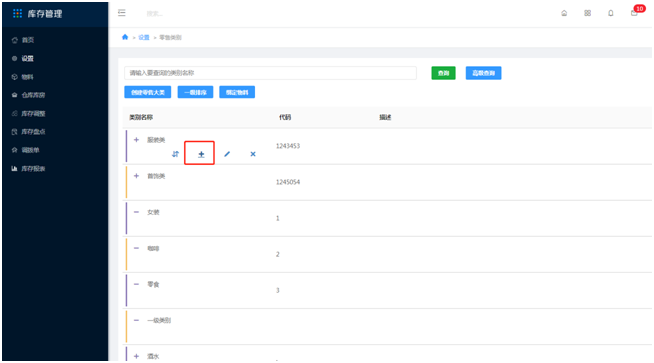Click add subcategory icon in 服装类 row
Viewport: 654px width, 363px height.
(201, 154)
